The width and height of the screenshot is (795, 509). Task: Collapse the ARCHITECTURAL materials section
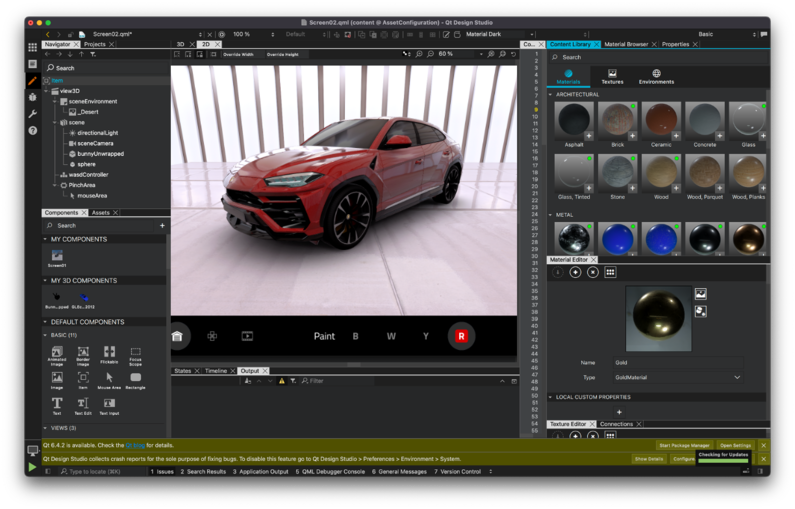pos(550,95)
